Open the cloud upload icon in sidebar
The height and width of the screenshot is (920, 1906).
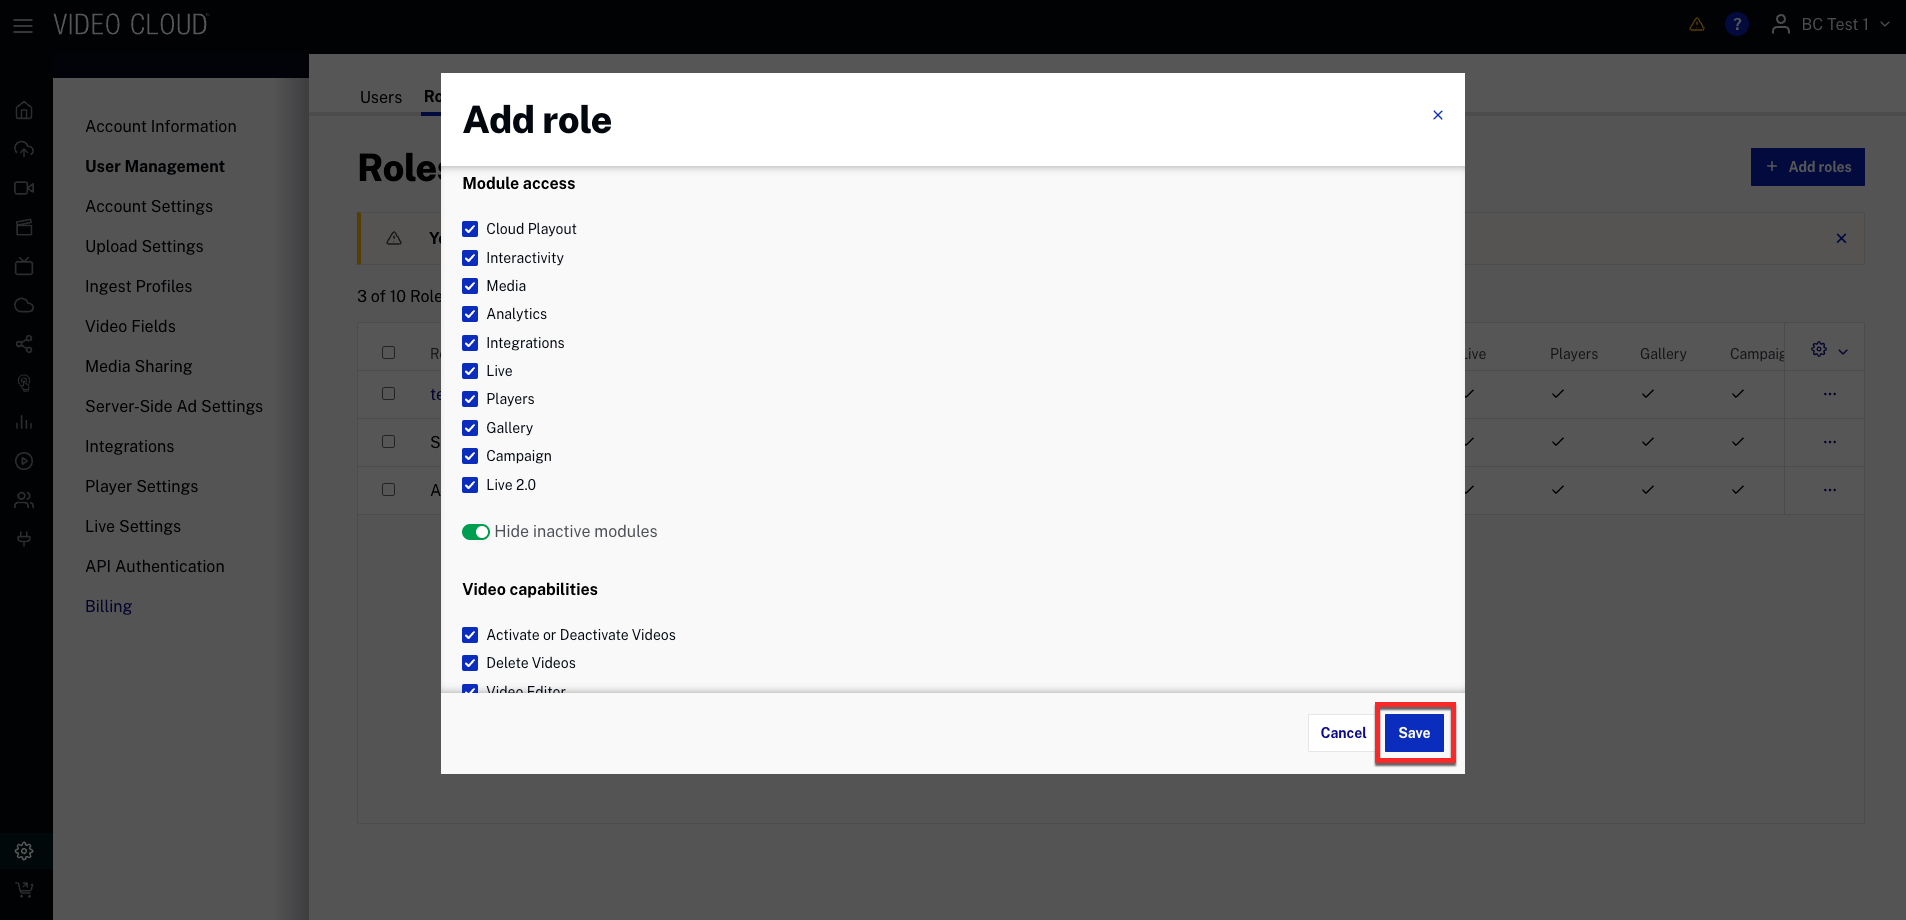[x=24, y=149]
